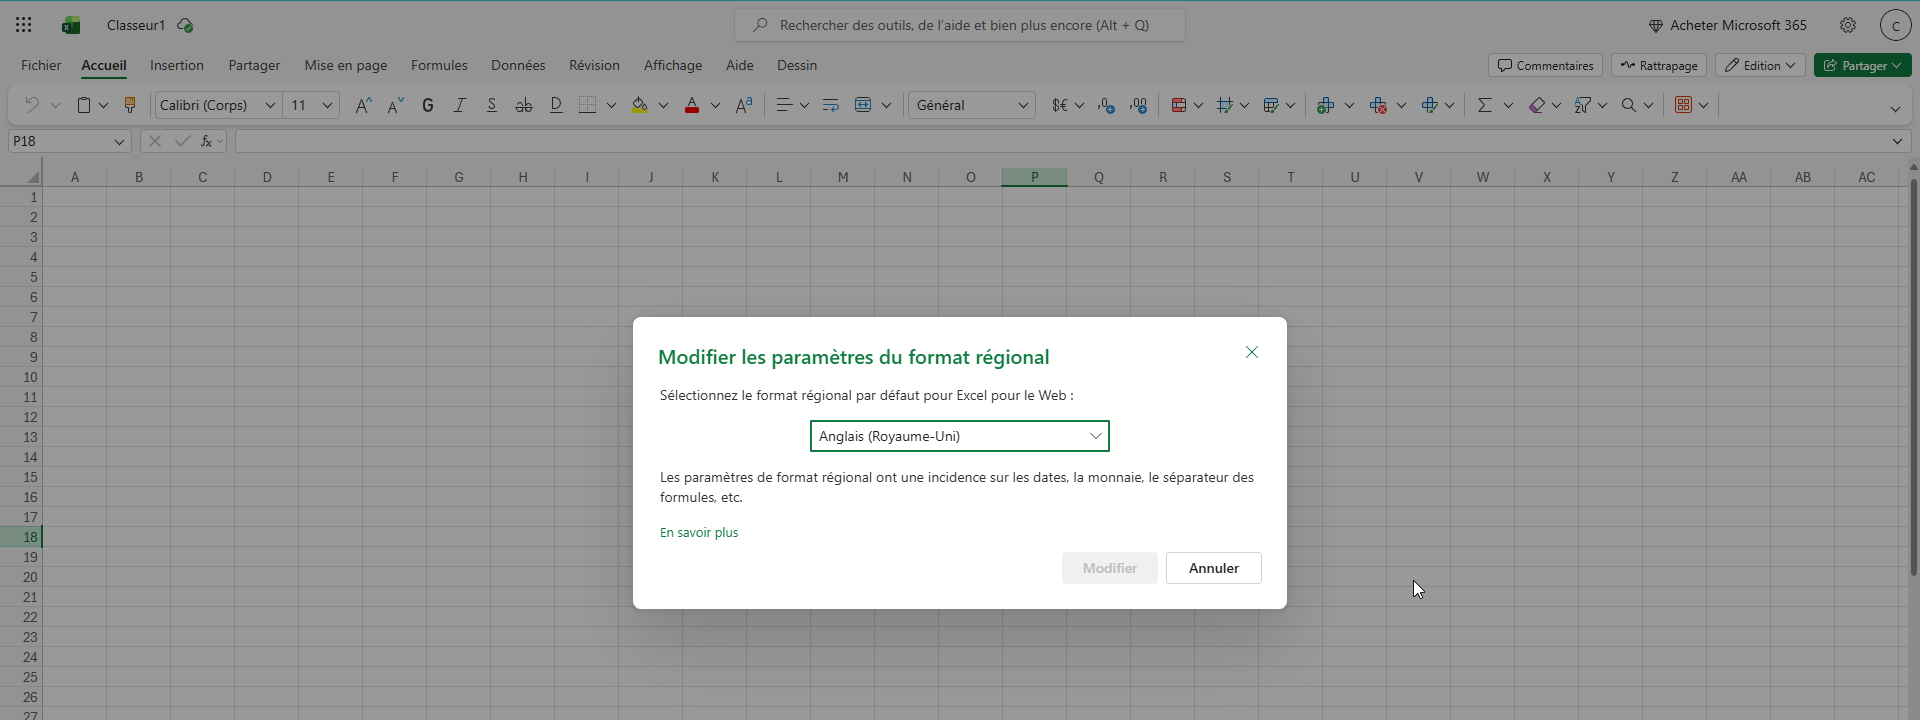Open the account profile avatar
Viewport: 1920px width, 720px height.
coord(1895,25)
